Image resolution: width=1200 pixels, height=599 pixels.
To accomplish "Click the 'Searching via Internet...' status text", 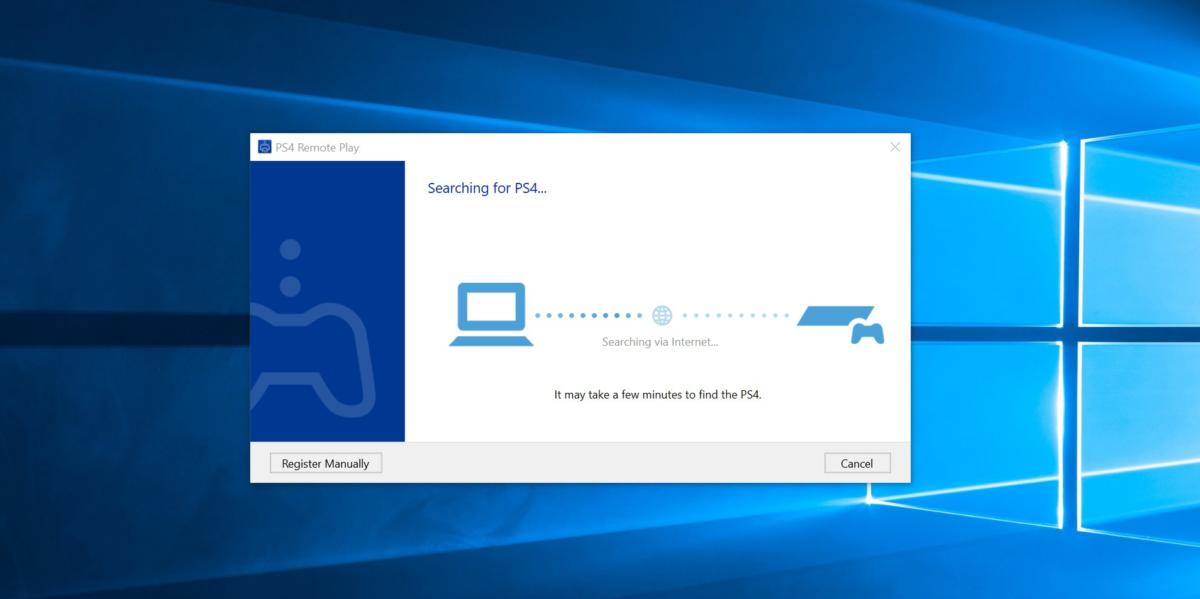I will tap(660, 342).
